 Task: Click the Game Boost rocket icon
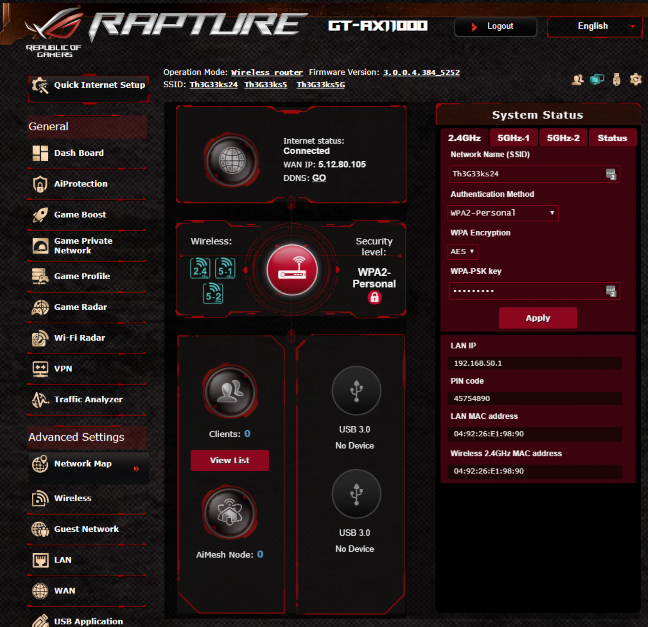tap(40, 215)
